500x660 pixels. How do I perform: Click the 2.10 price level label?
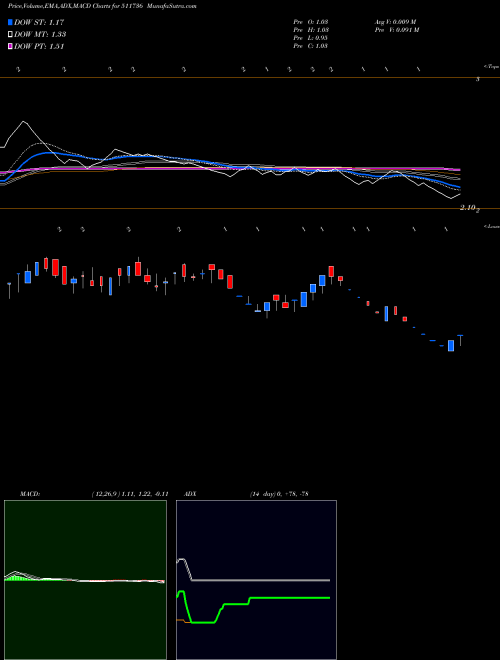tap(468, 208)
